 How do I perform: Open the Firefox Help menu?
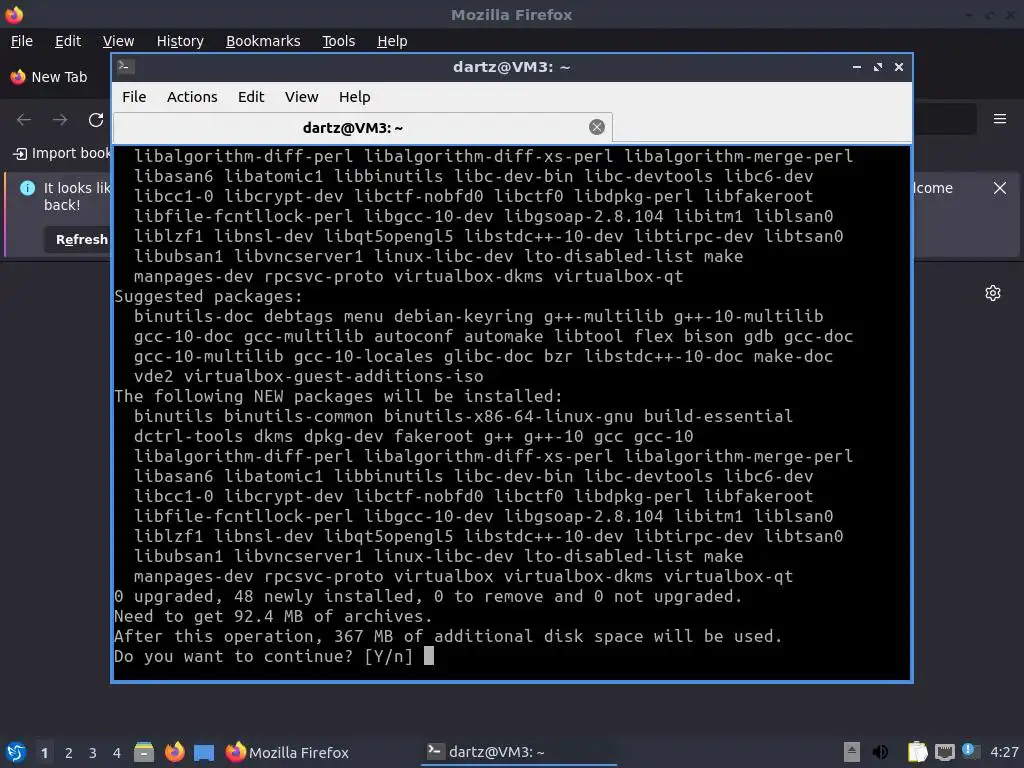point(392,41)
